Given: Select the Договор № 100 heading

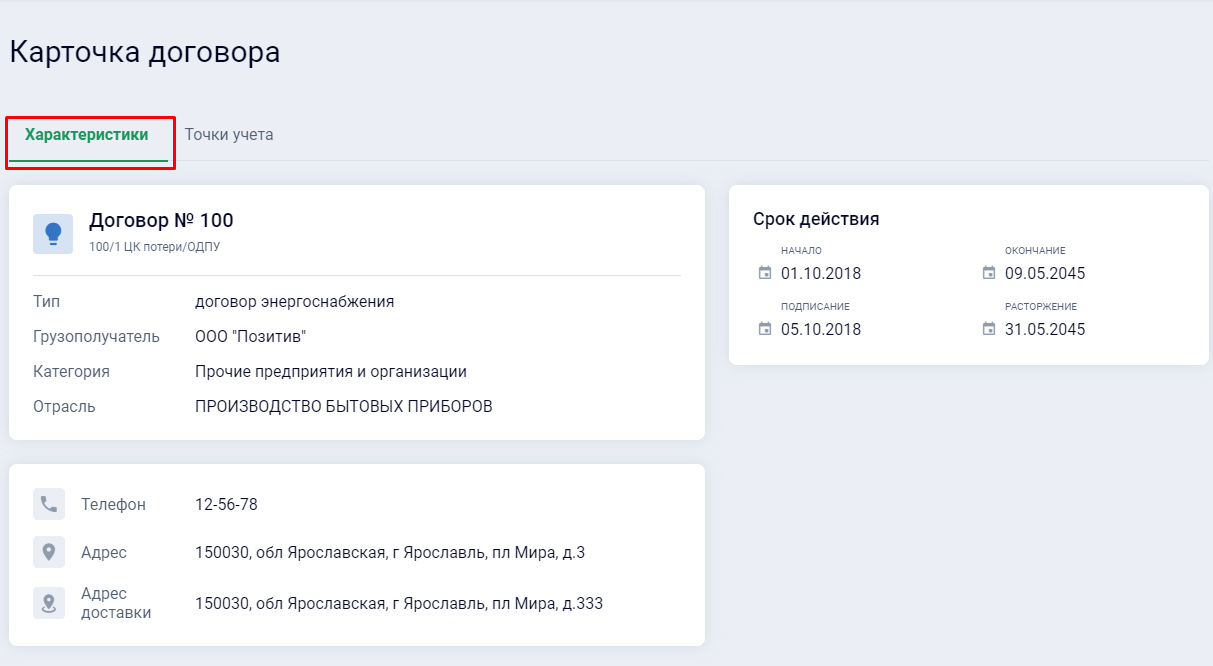Looking at the screenshot, I should click(x=161, y=220).
